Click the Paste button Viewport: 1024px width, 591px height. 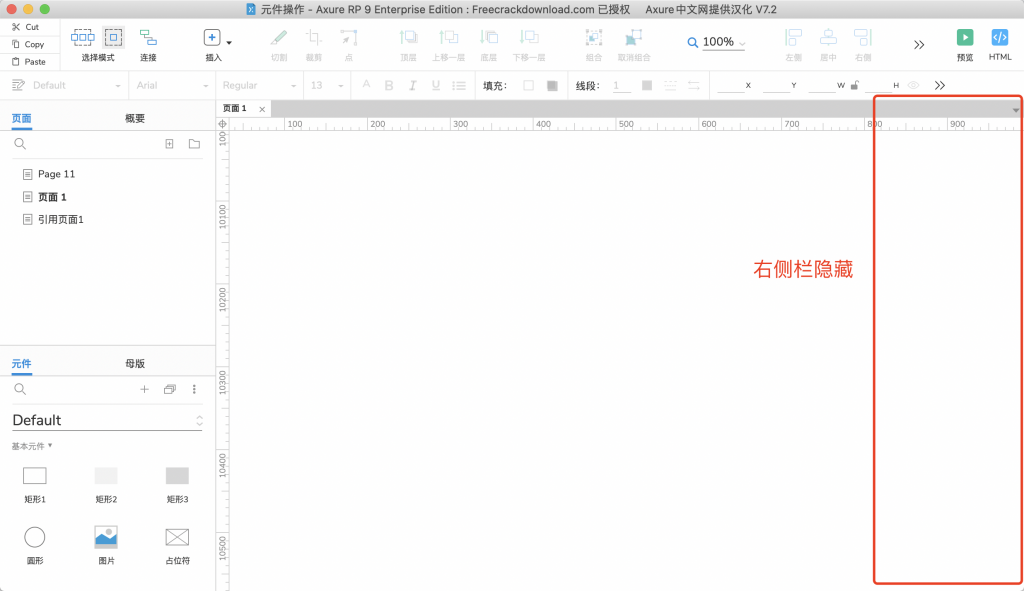pos(28,61)
